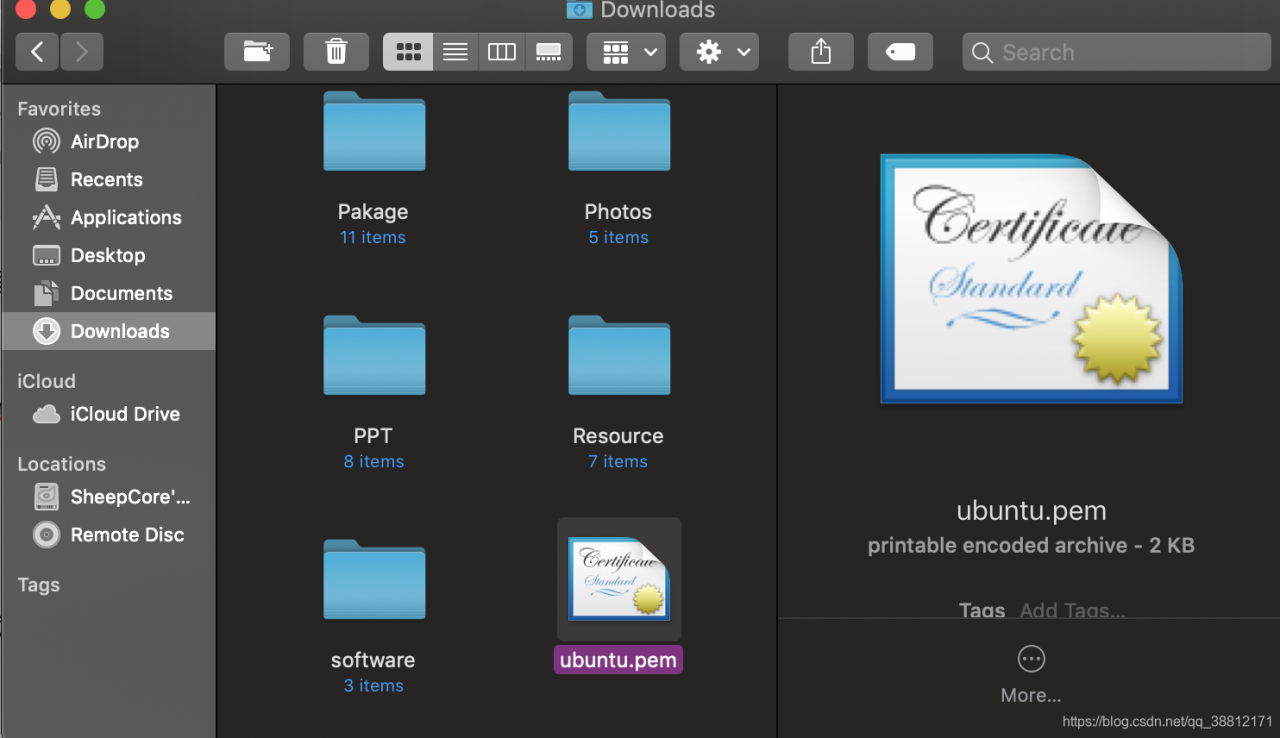The height and width of the screenshot is (738, 1280).
Task: Go back with the left arrow
Action: tap(37, 52)
